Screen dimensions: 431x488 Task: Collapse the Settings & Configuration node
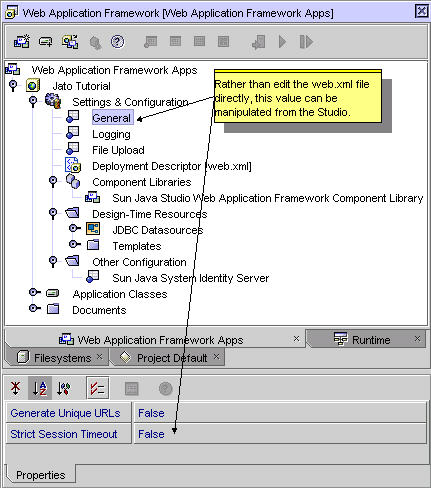(x=33, y=101)
